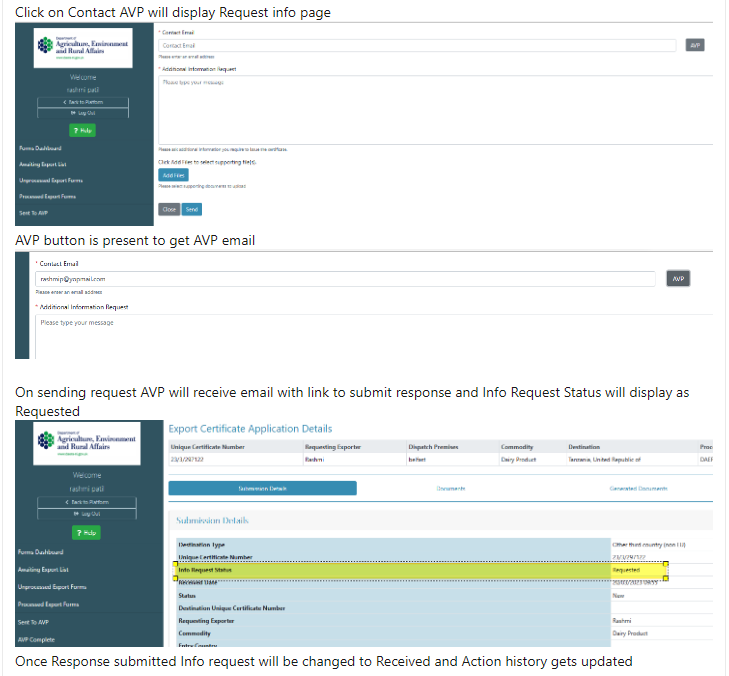Click the Close button beside Send
The image size is (729, 676).
point(169,209)
